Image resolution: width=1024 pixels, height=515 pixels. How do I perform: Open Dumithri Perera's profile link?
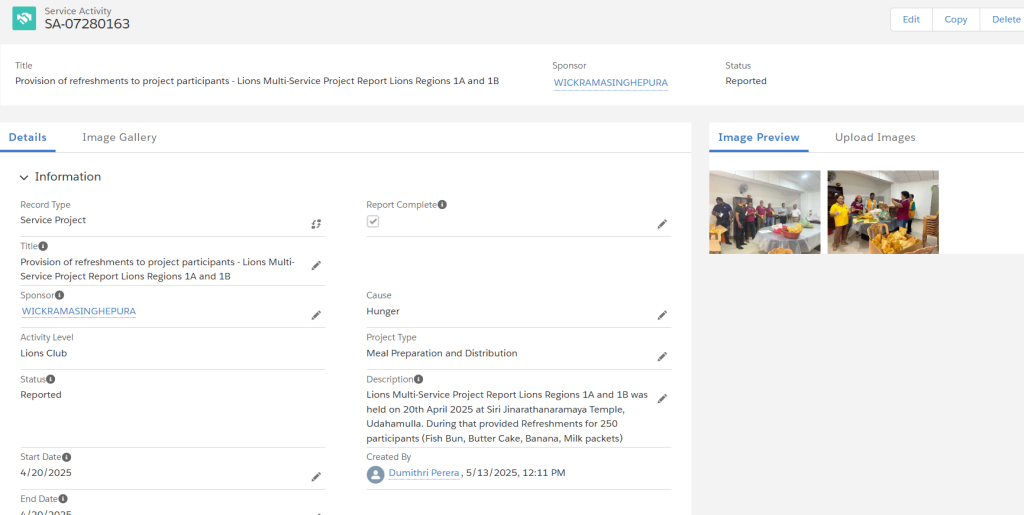coord(424,473)
